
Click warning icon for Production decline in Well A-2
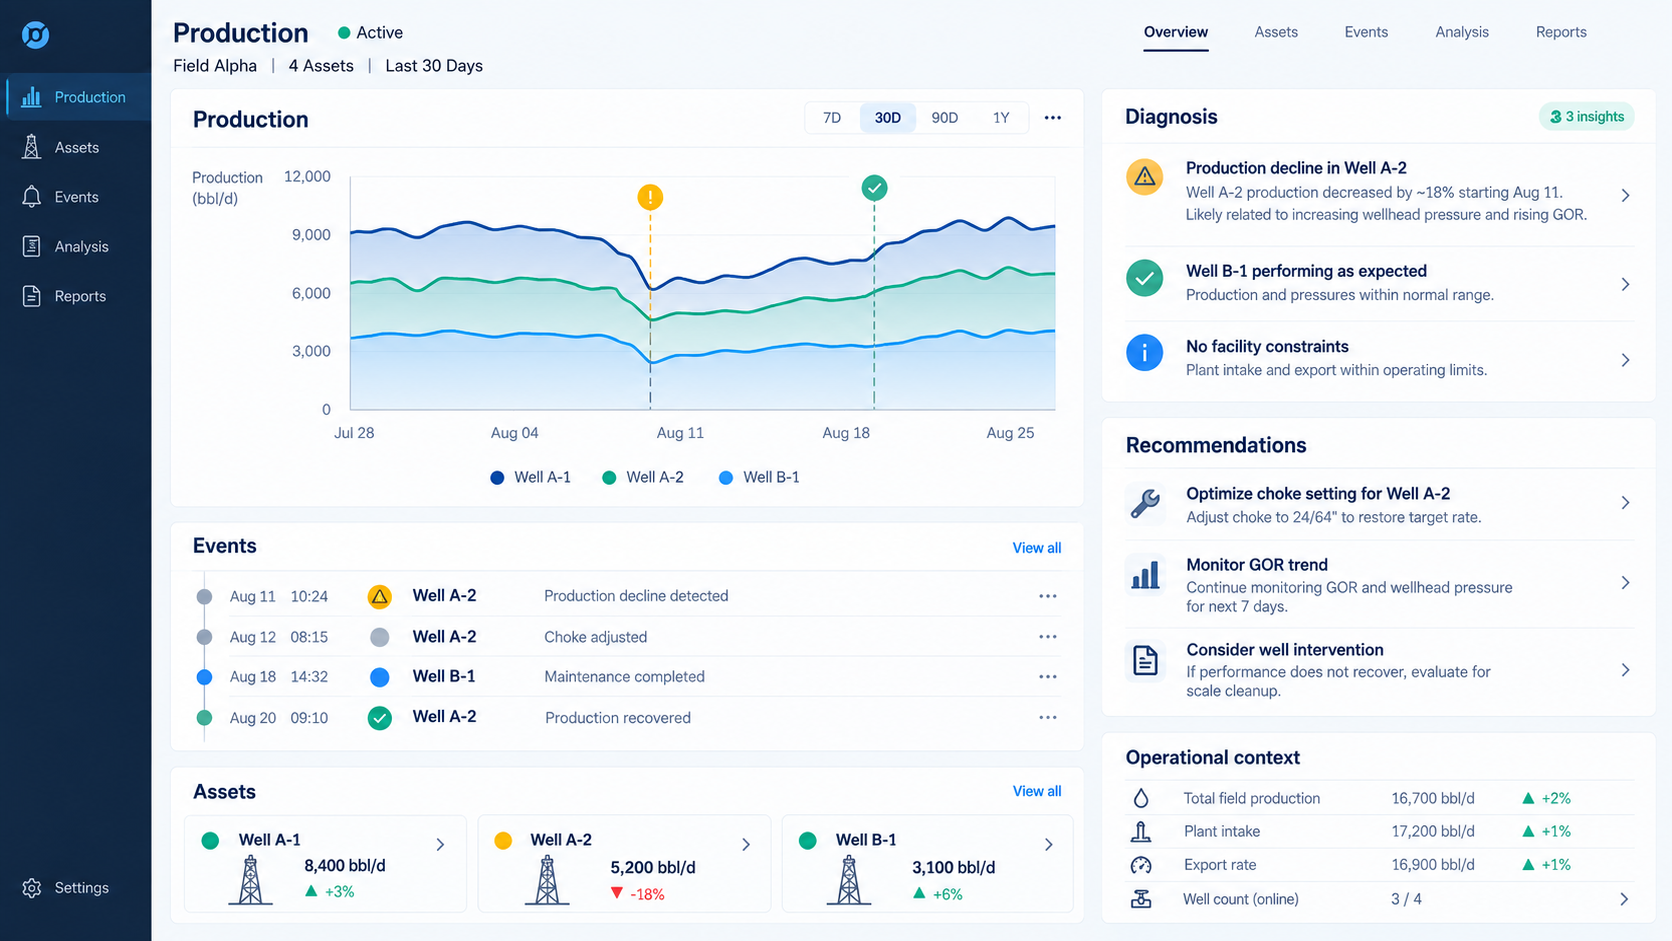click(1145, 178)
